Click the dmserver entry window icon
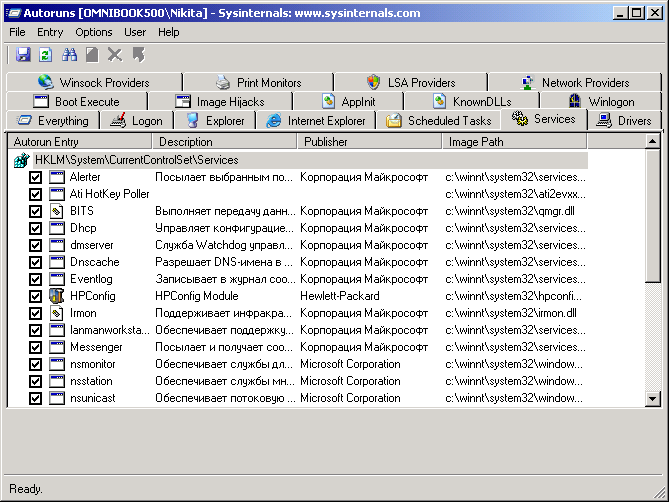The height and width of the screenshot is (502, 669). 56,245
